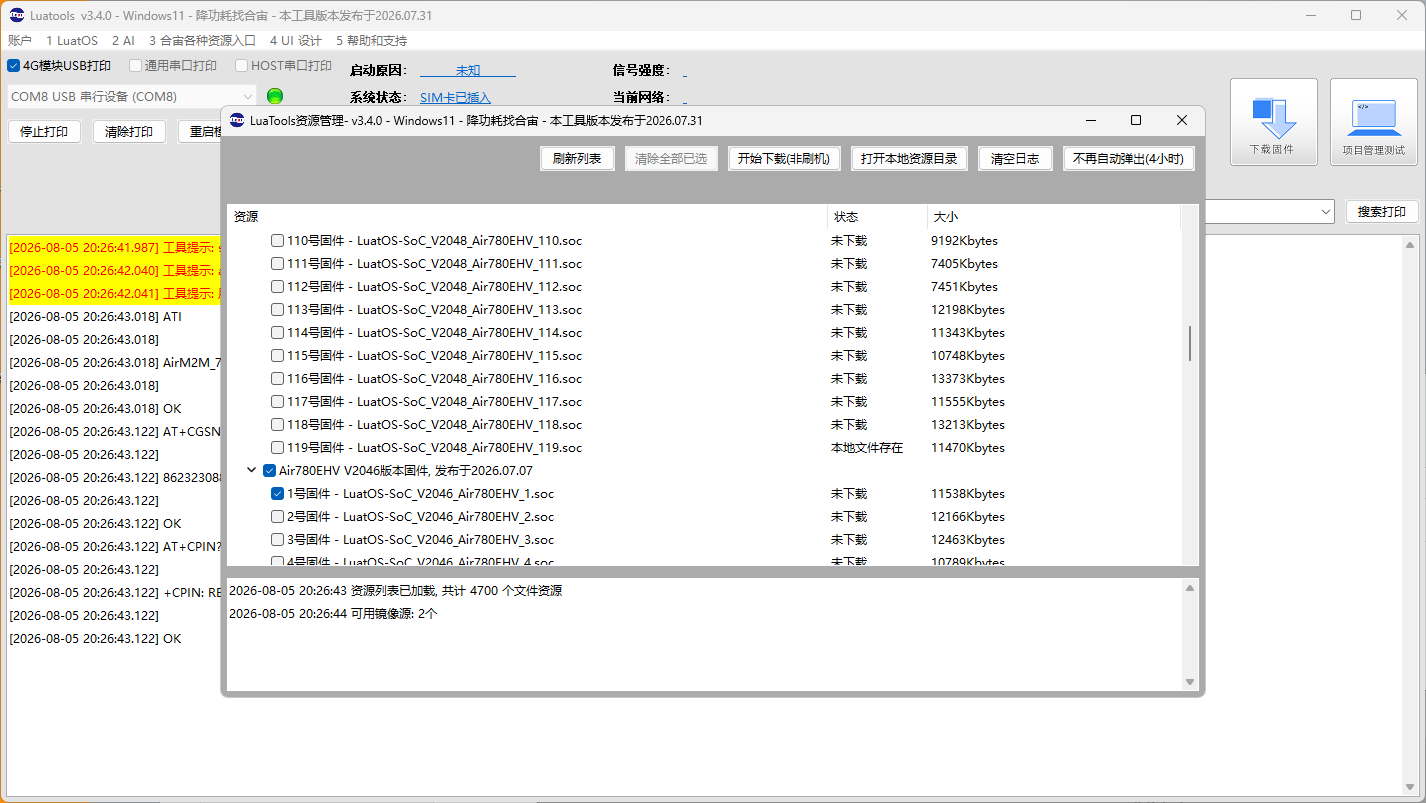Check the 117号固件 Air780EHV_117.soc checkbox
The image size is (1426, 803).
click(278, 402)
